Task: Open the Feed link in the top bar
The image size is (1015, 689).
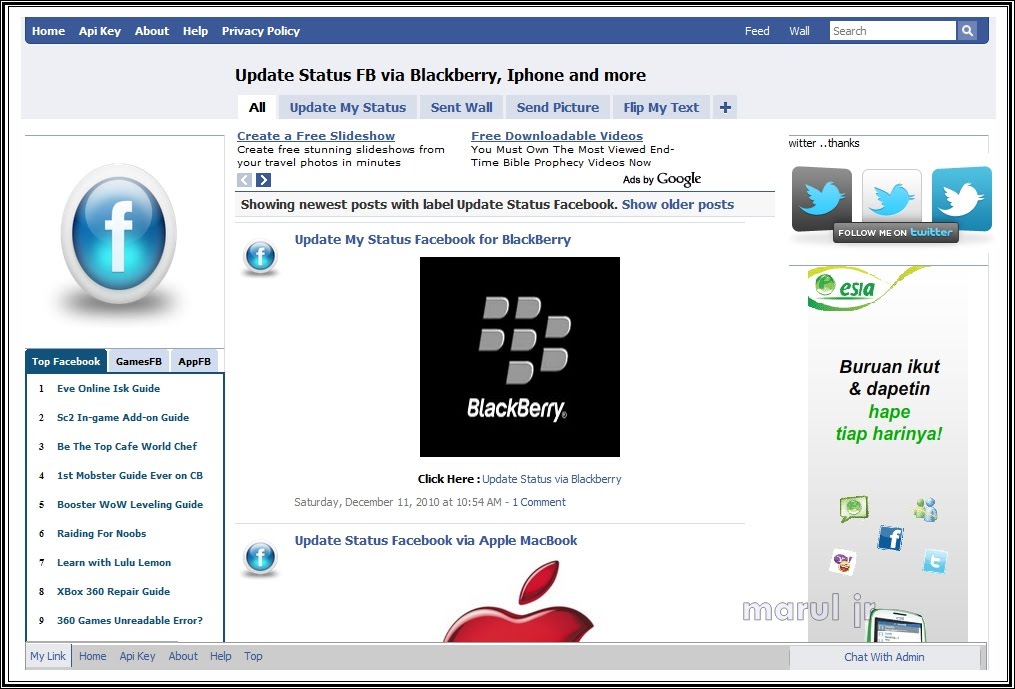Action: tap(757, 30)
